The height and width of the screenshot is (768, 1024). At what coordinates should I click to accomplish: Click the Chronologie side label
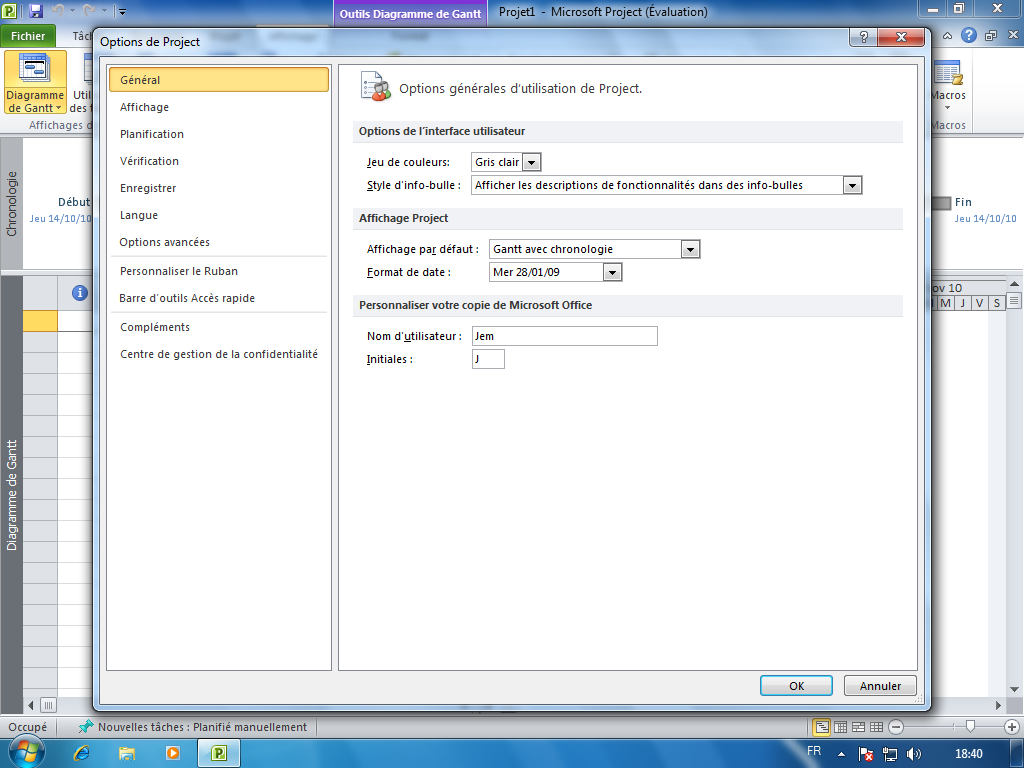(x=11, y=203)
